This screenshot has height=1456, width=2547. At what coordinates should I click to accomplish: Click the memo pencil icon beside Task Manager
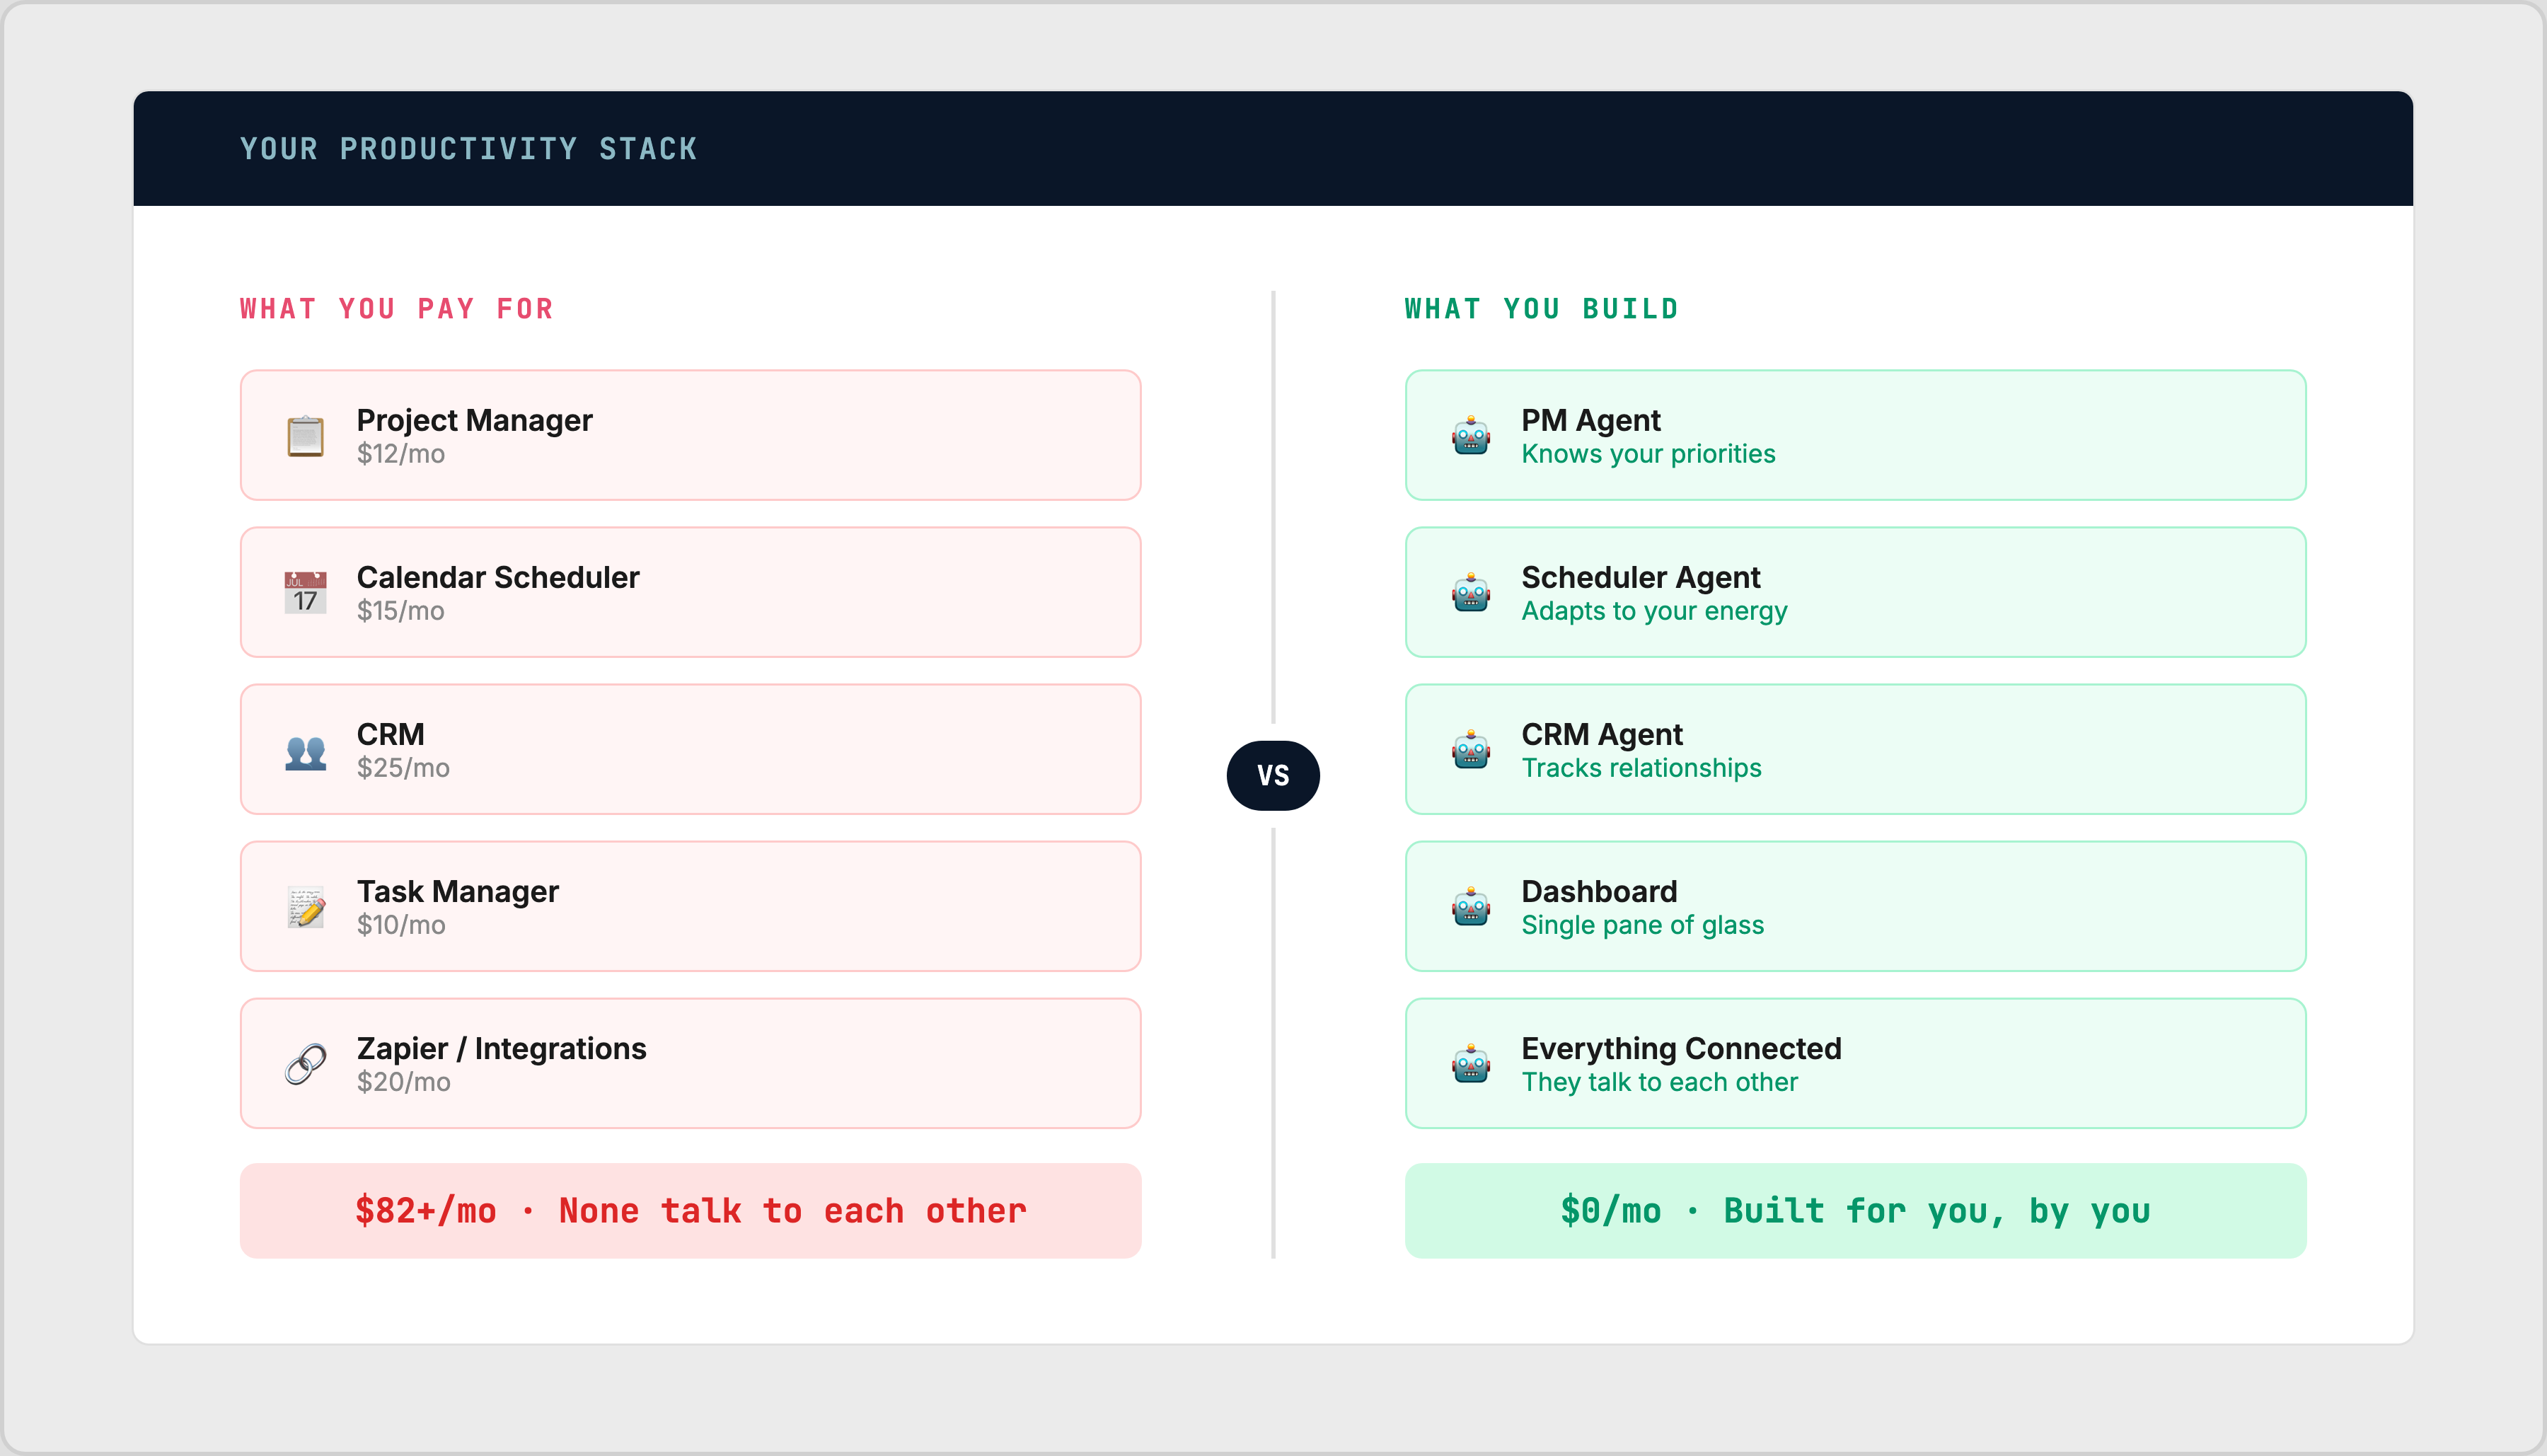(x=305, y=907)
